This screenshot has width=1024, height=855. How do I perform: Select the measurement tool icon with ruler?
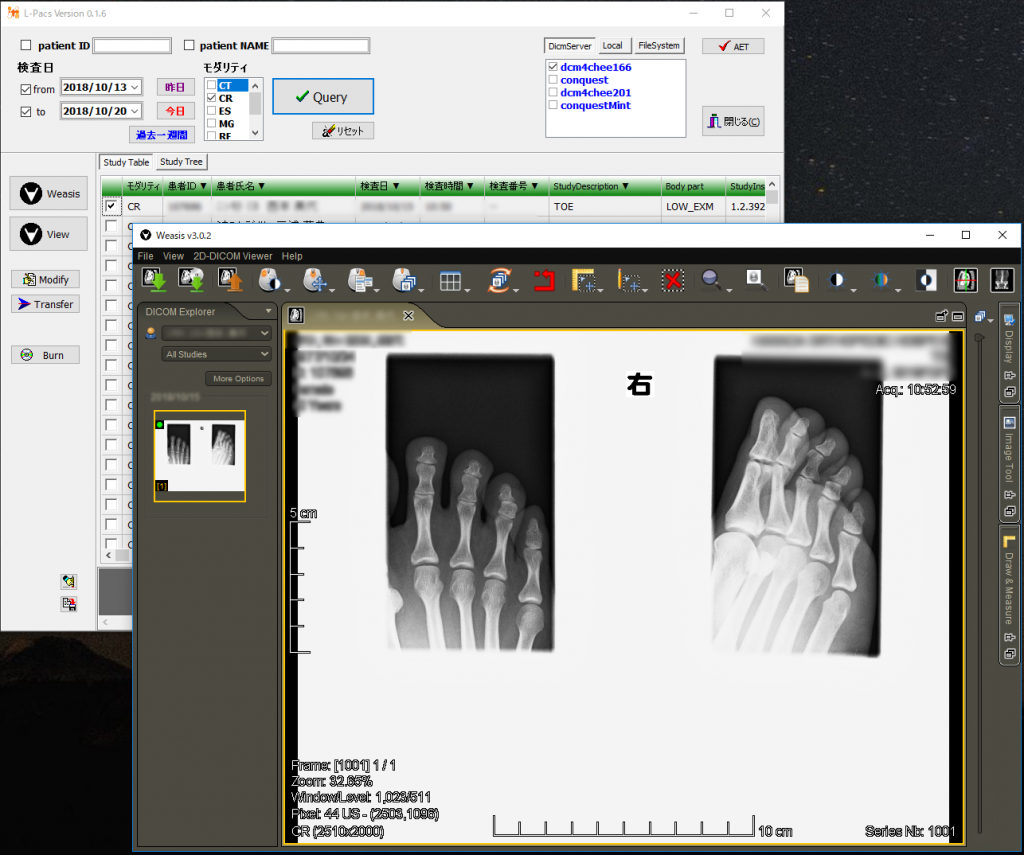[583, 280]
